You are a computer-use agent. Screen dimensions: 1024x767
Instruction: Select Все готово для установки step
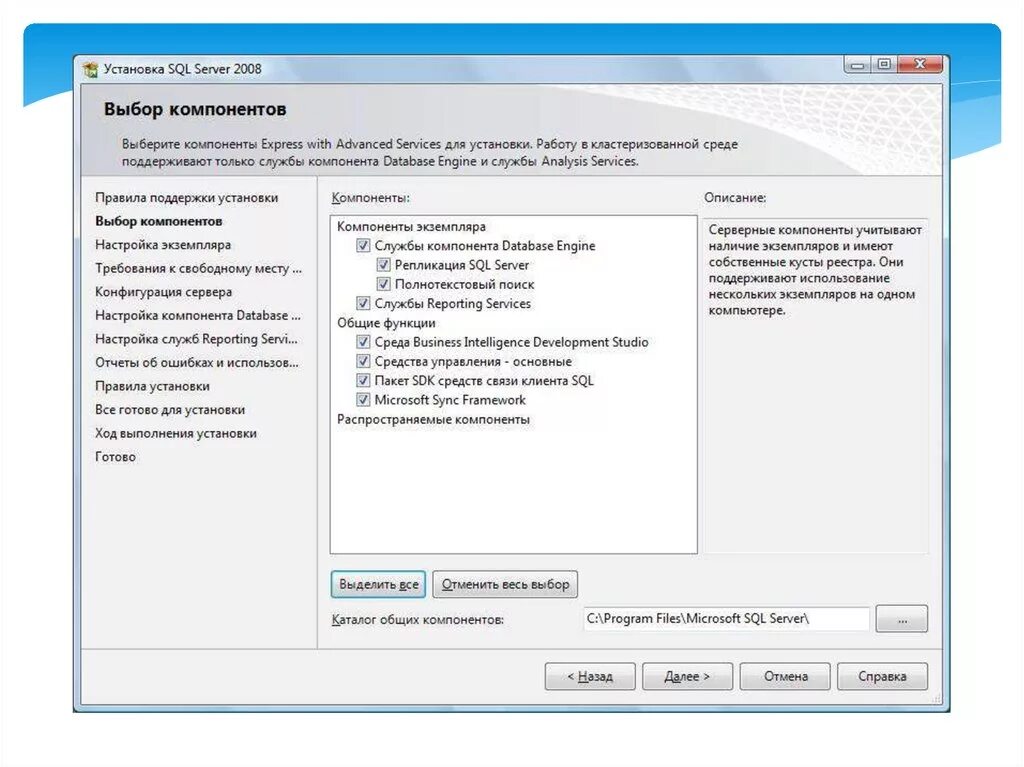point(170,410)
